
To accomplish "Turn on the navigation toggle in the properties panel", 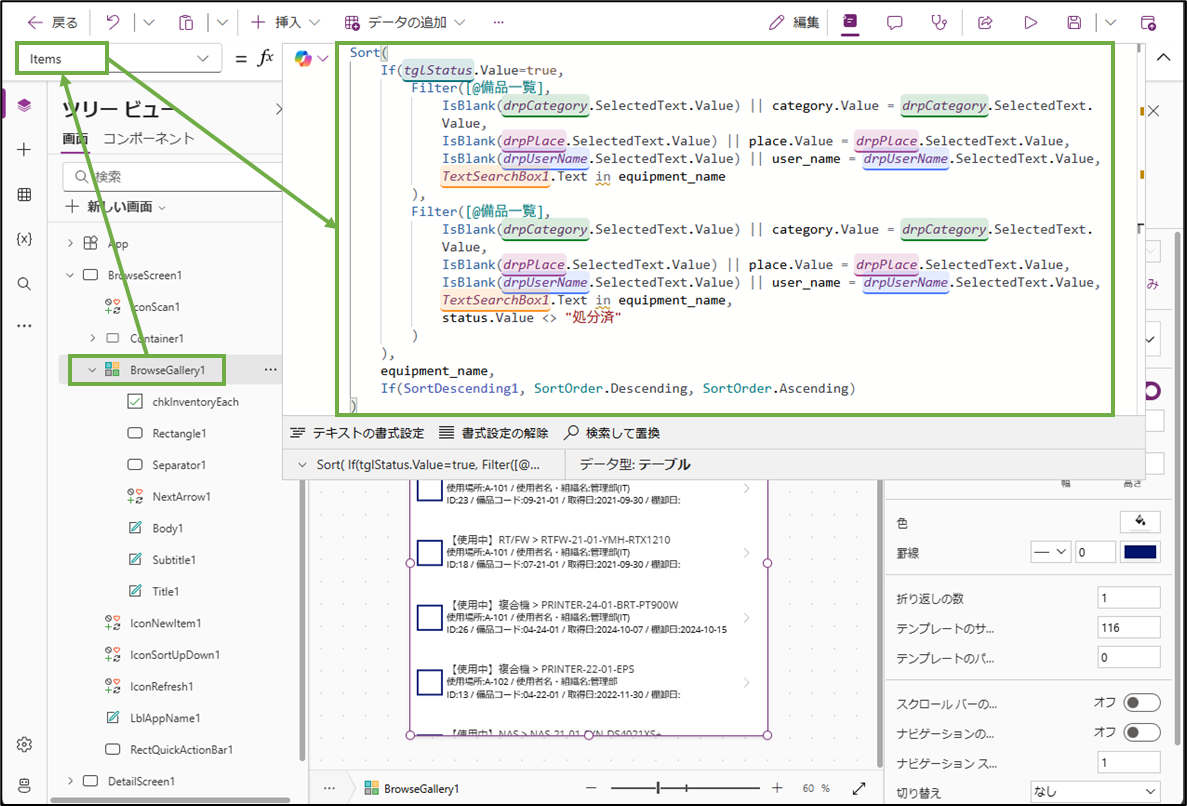I will coord(1142,732).
